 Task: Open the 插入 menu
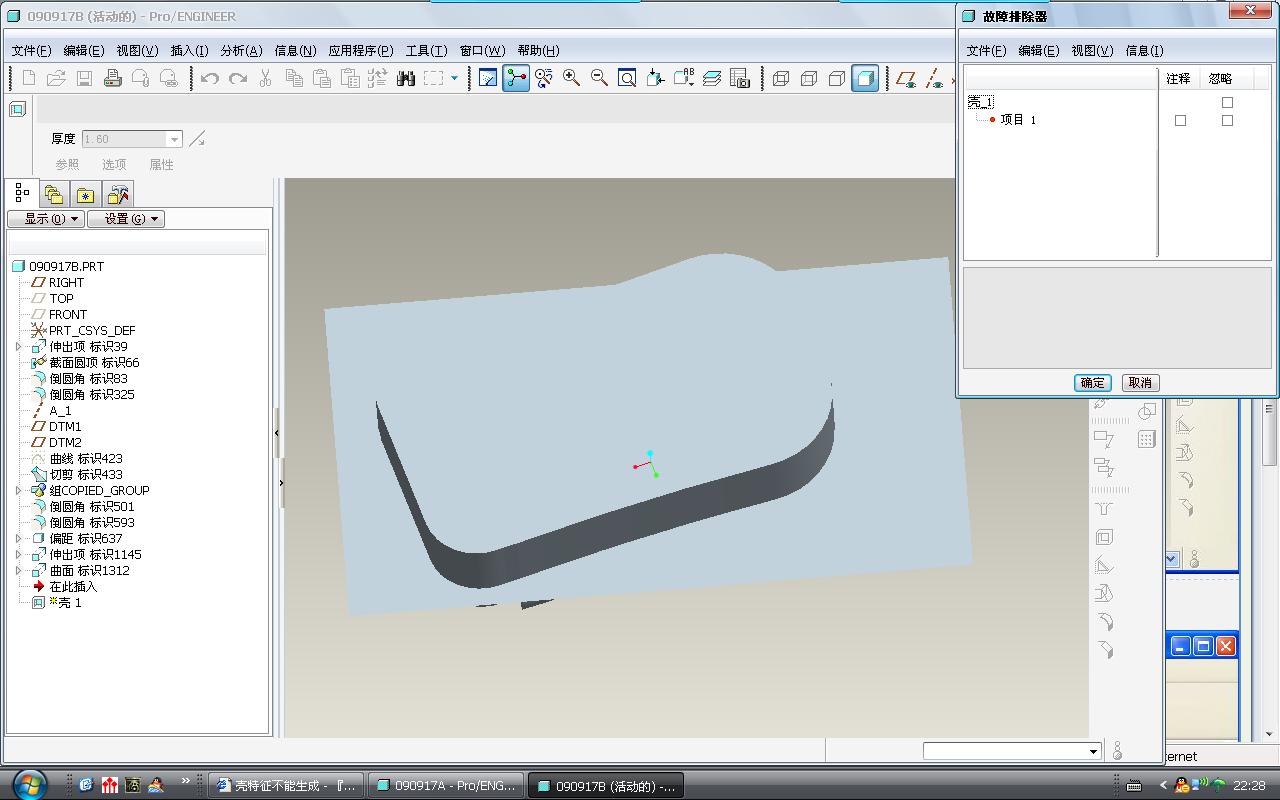coord(189,50)
